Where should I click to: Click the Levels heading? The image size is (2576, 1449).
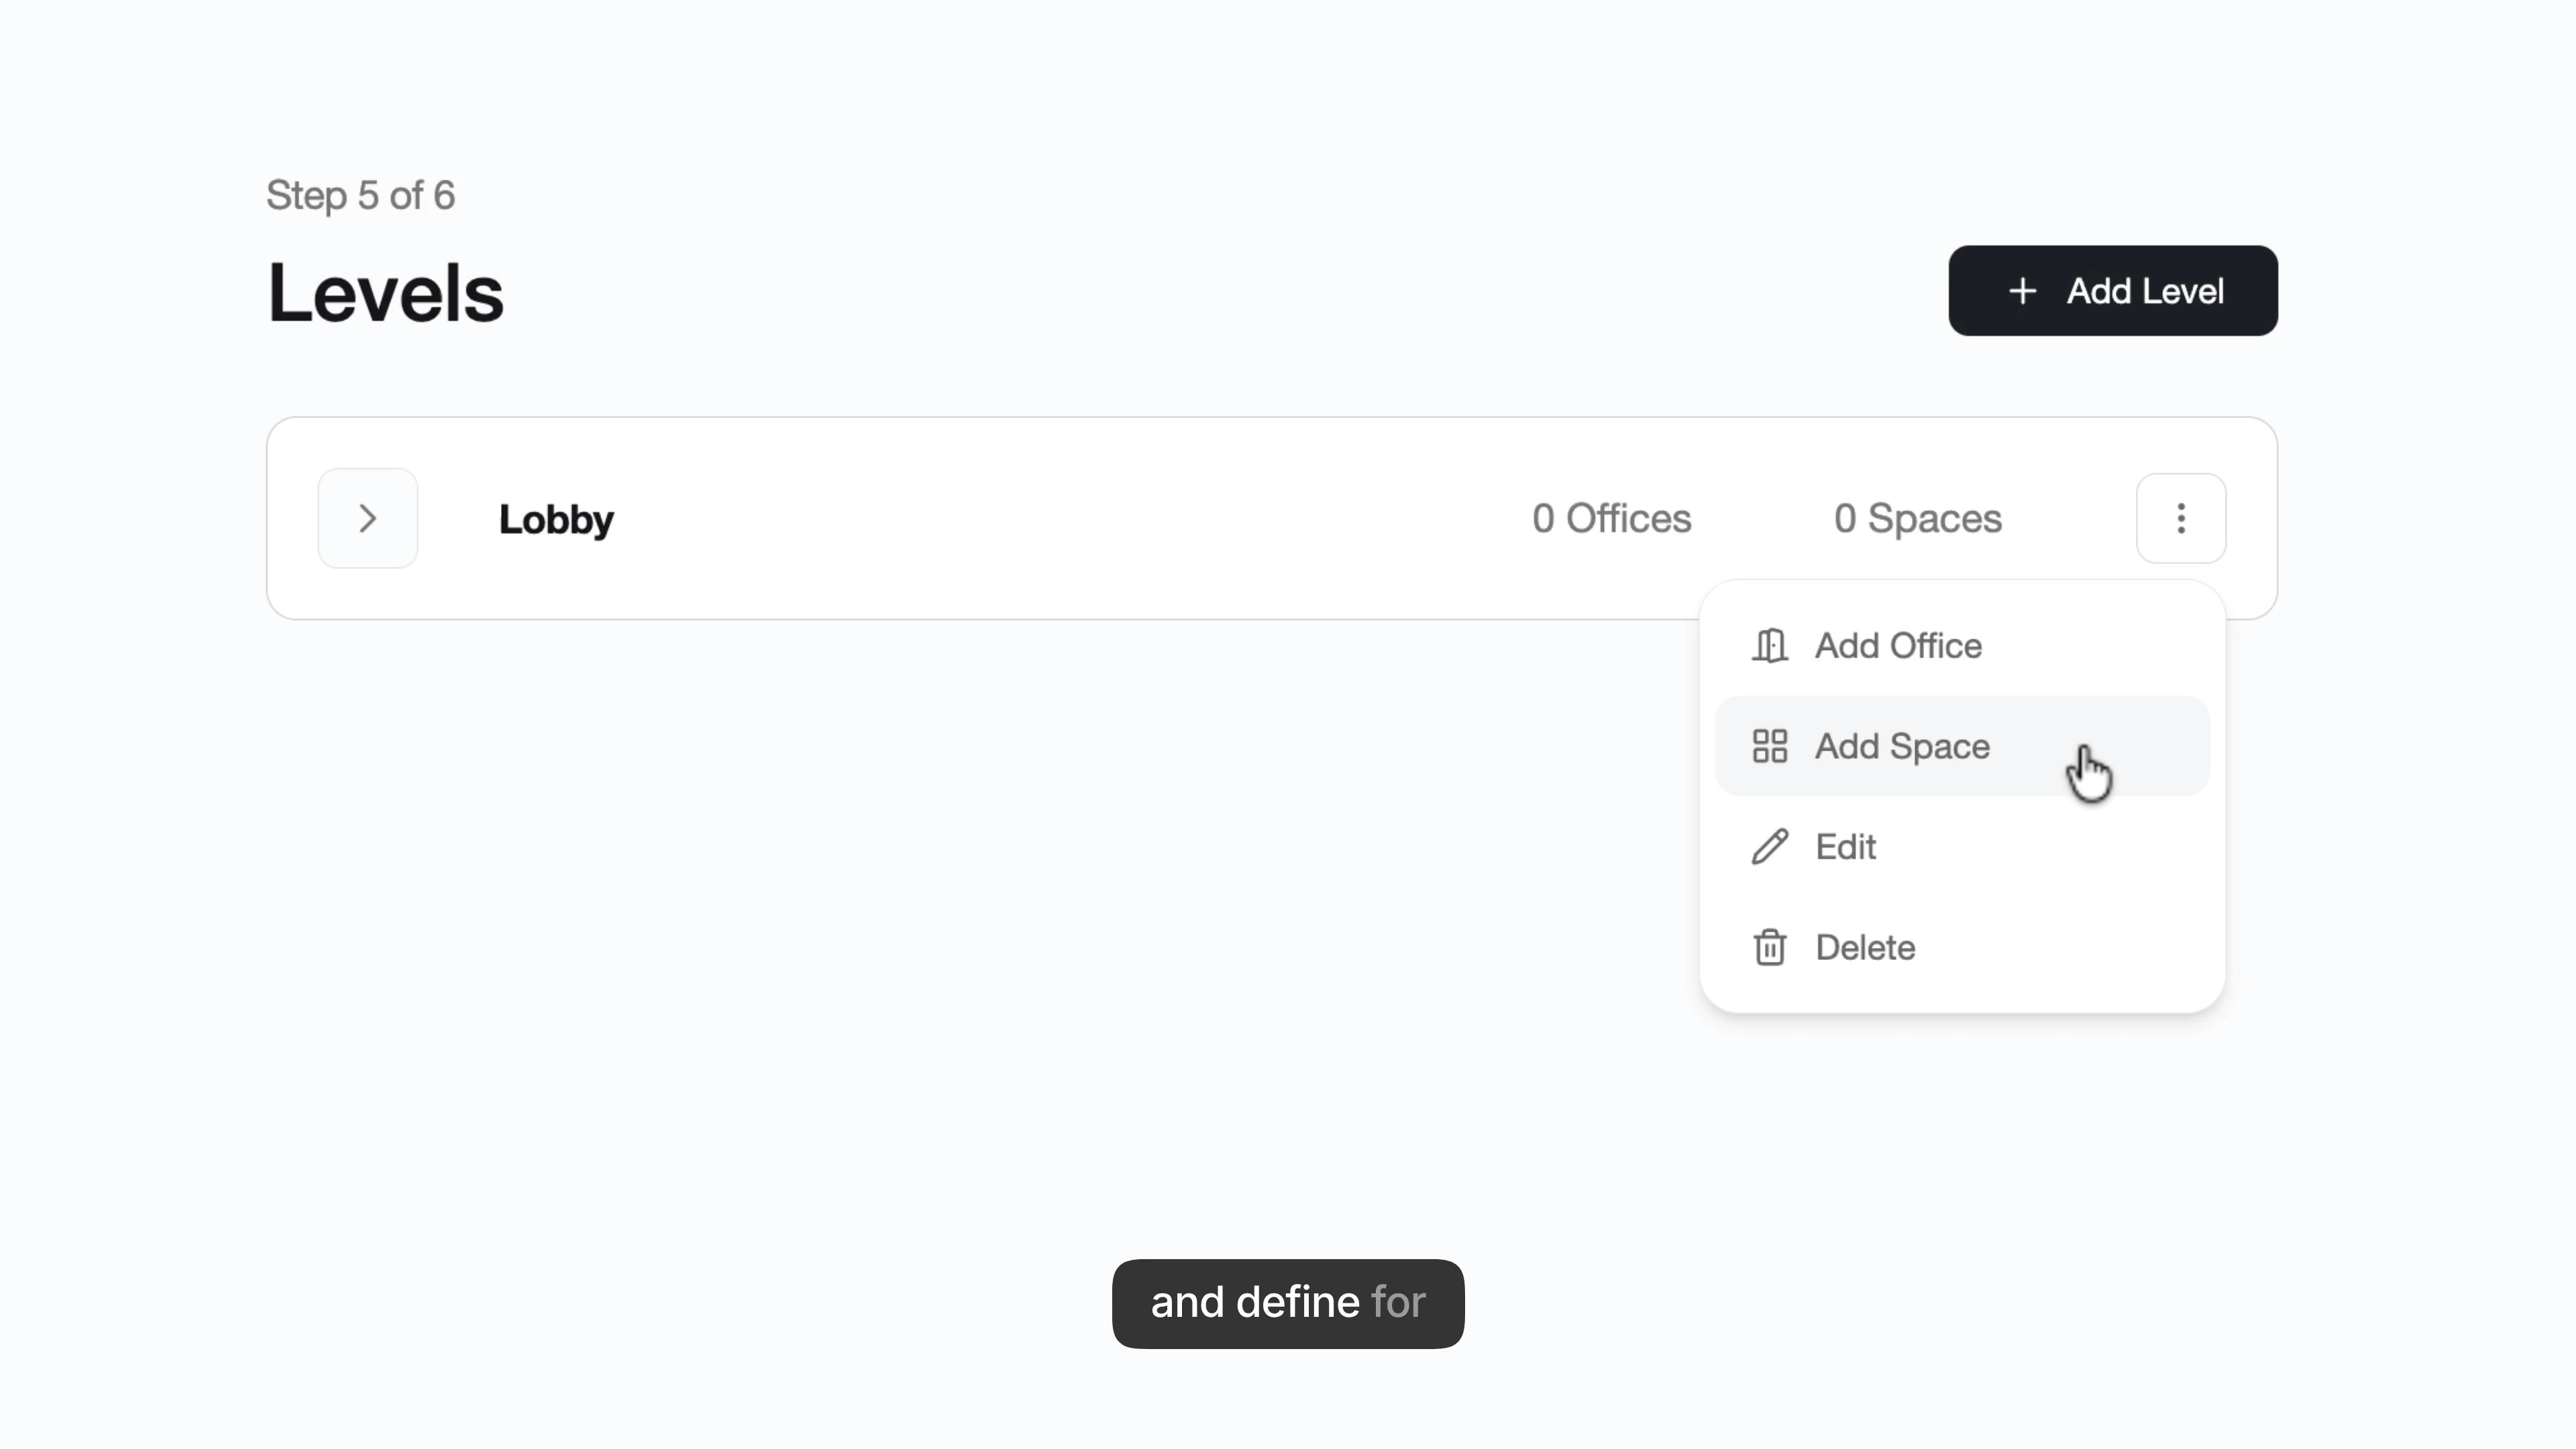coord(385,292)
